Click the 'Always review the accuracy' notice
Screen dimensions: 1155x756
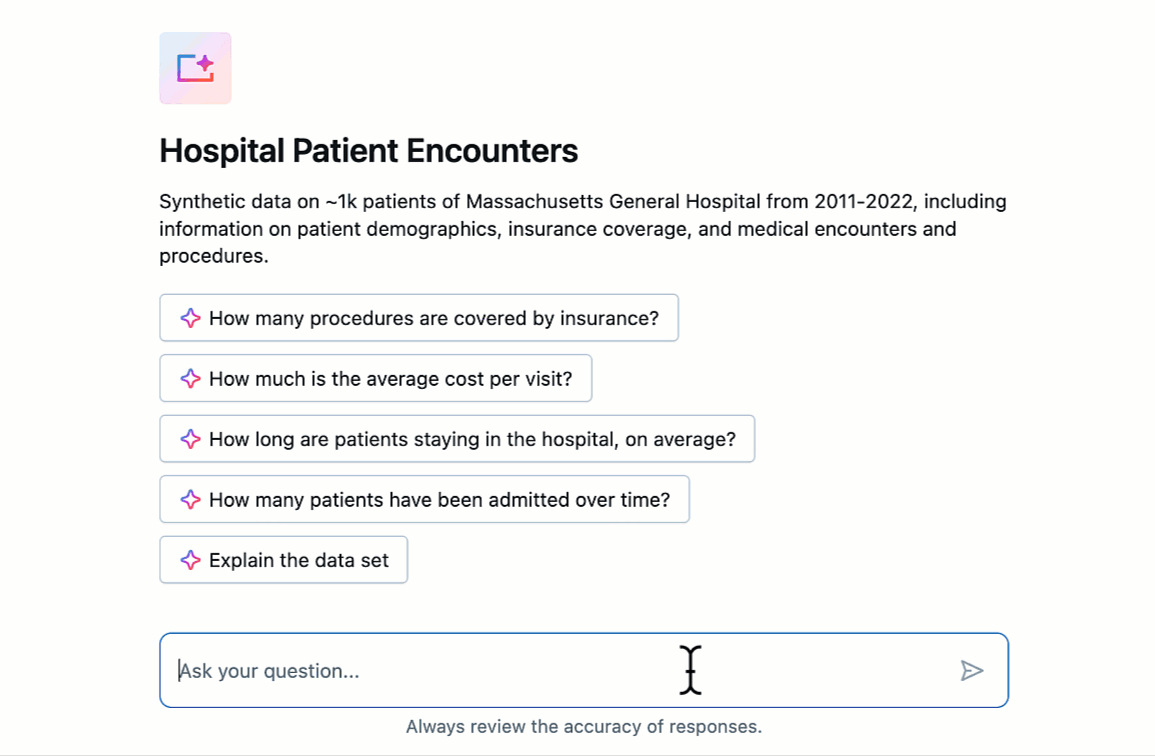point(583,727)
